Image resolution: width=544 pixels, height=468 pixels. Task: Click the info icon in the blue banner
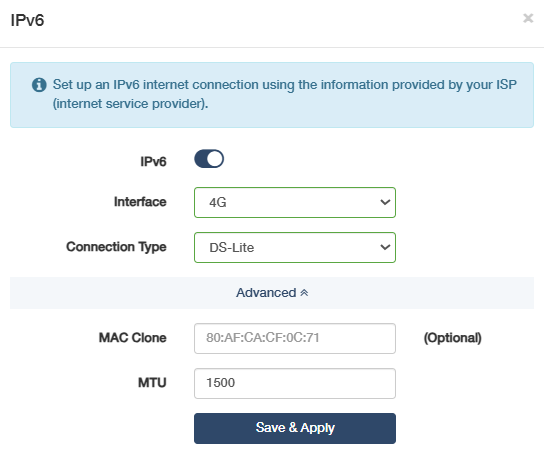39,85
